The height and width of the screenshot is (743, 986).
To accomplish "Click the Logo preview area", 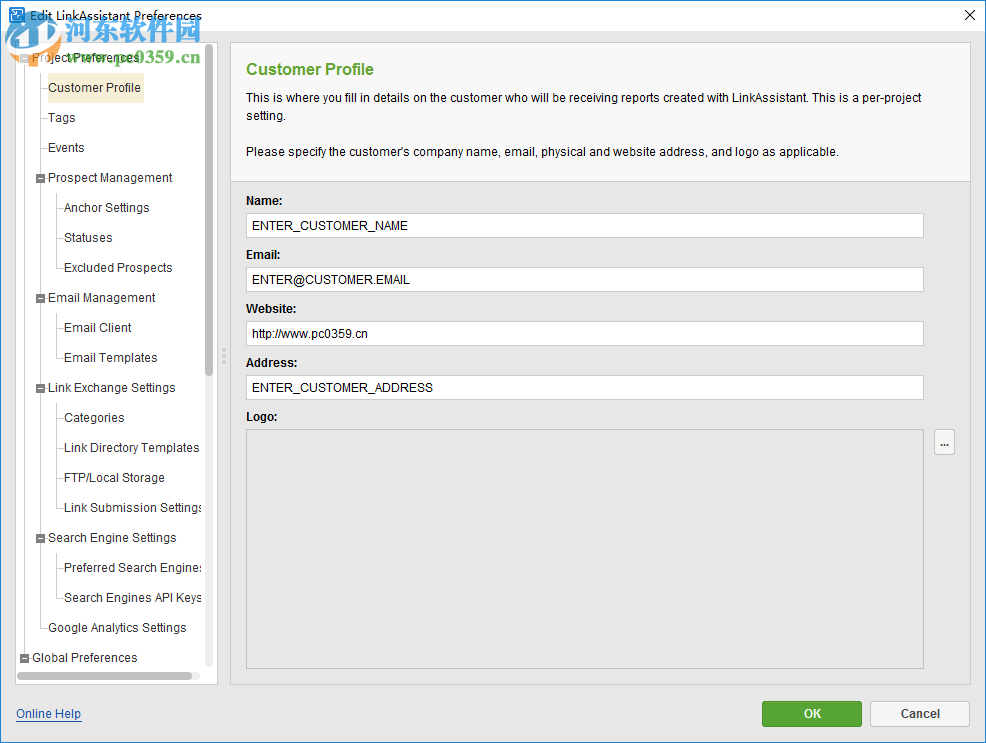I will click(x=584, y=549).
